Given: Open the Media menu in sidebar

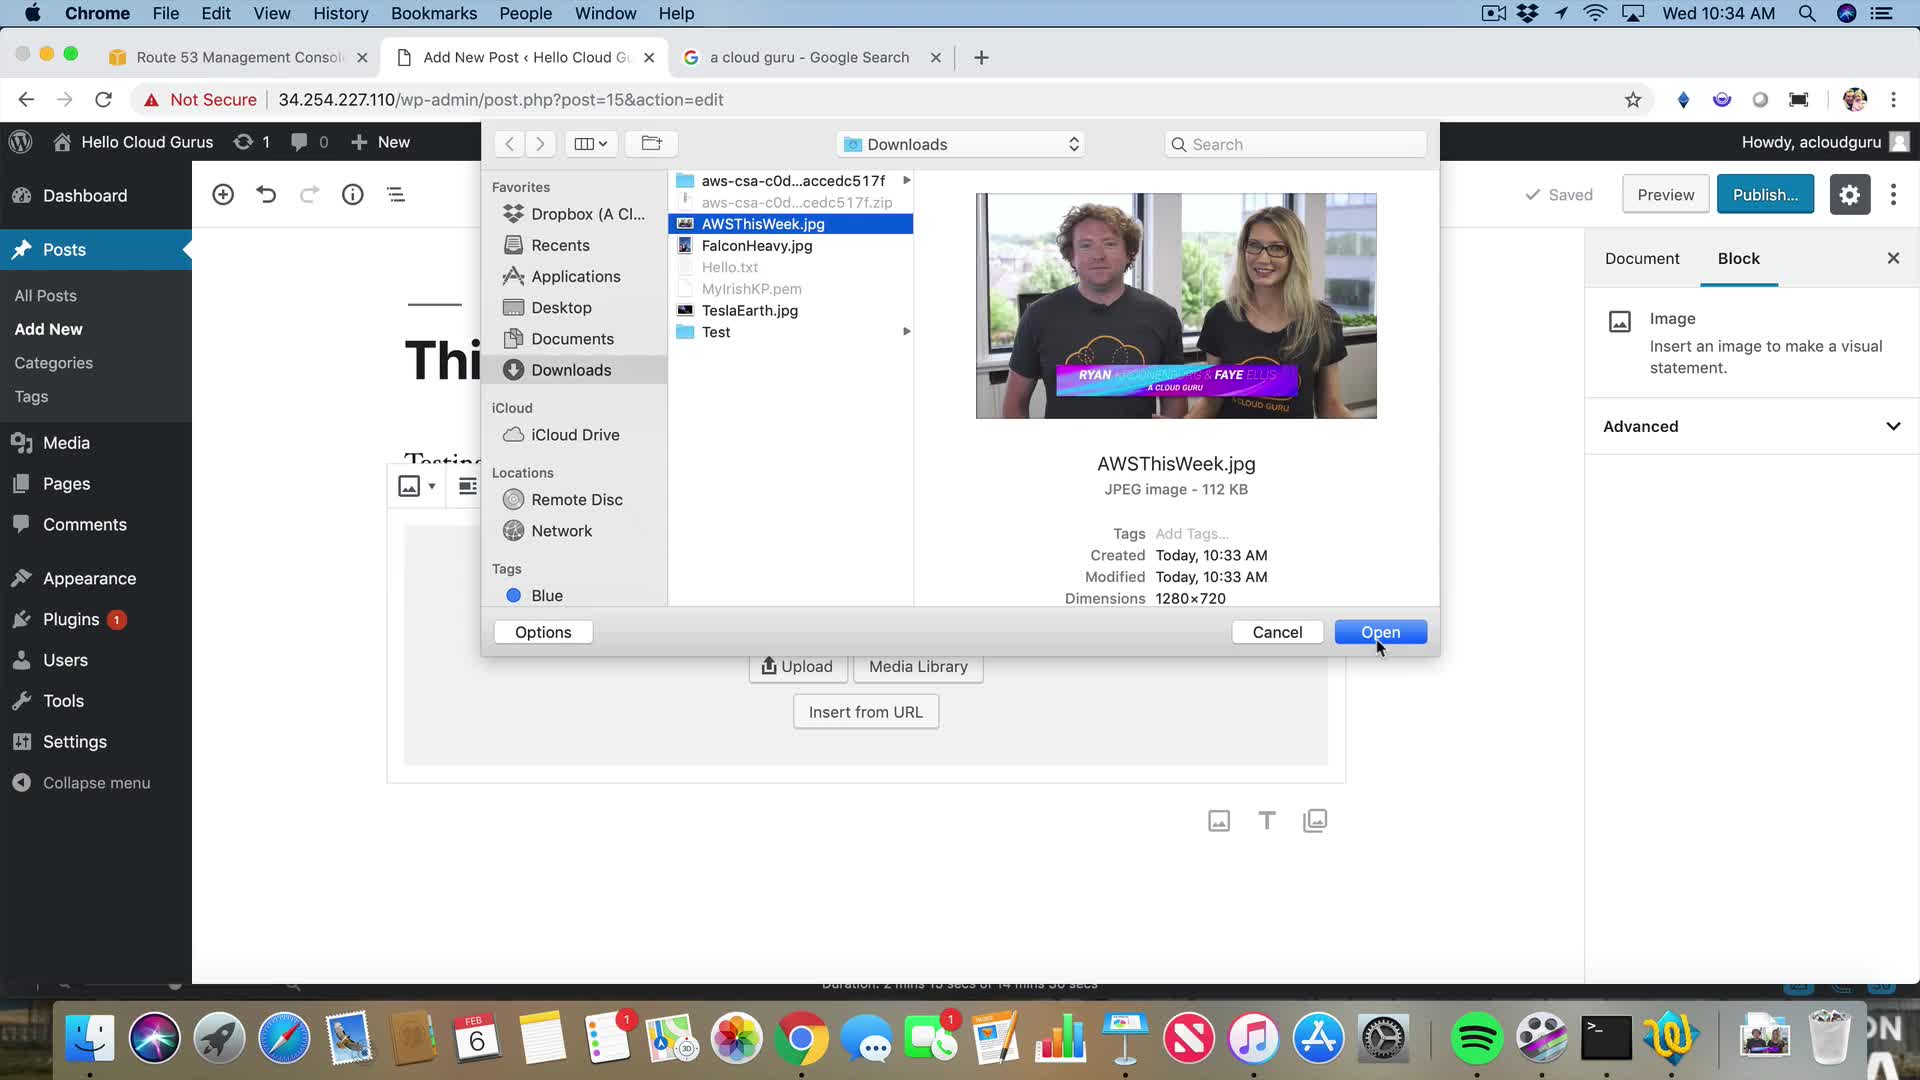Looking at the screenshot, I should click(66, 443).
